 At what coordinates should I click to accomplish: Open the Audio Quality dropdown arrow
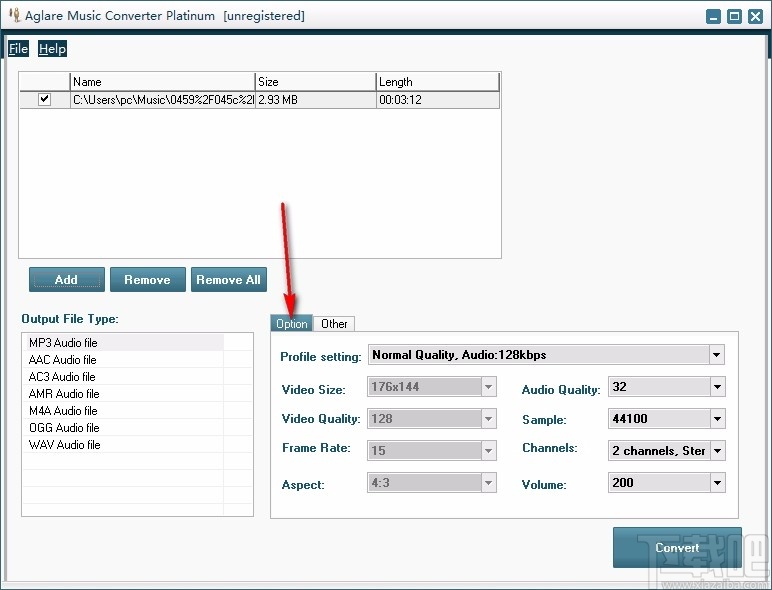click(x=717, y=387)
